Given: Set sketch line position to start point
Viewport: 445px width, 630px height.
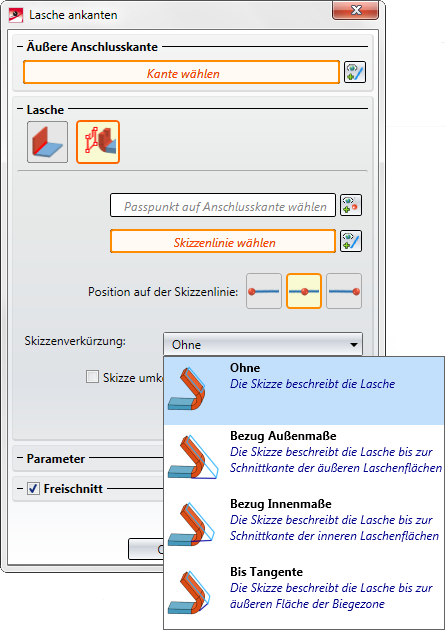Looking at the screenshot, I should click(x=264, y=291).
